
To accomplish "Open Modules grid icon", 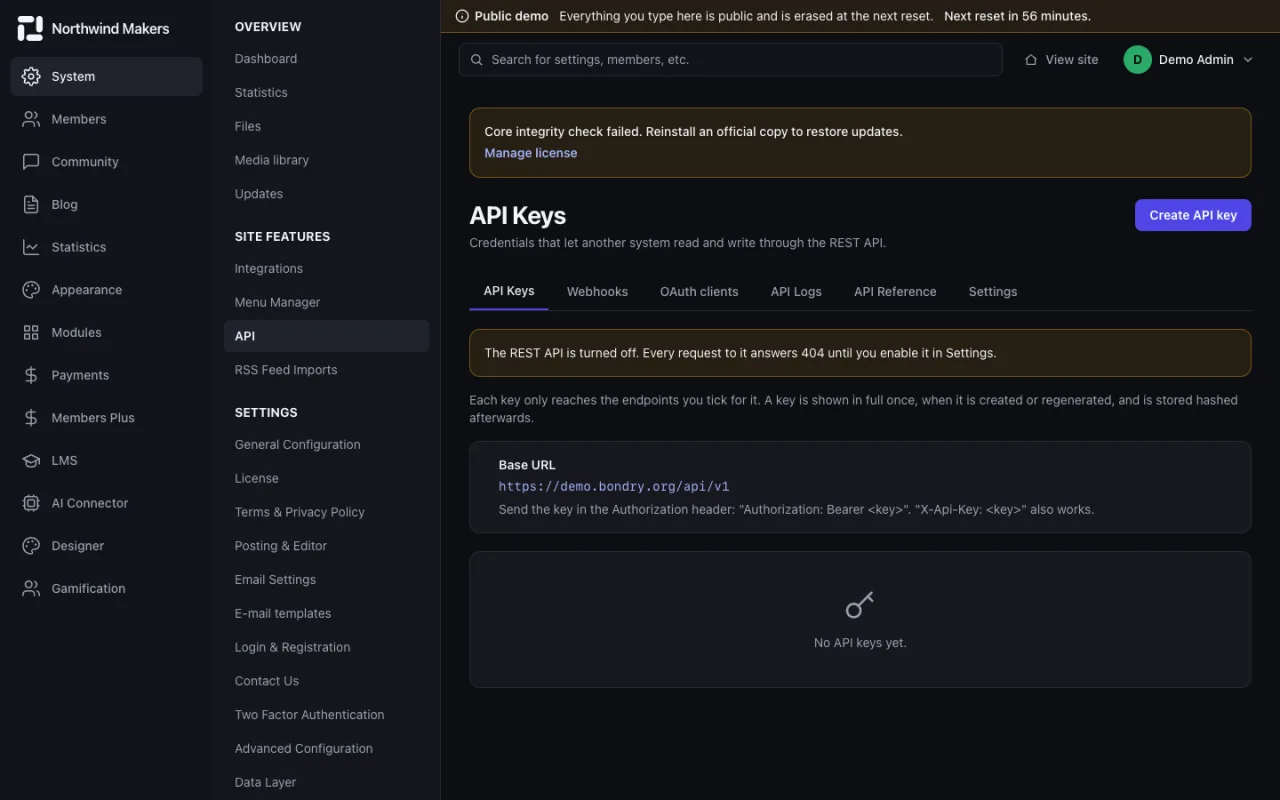I will click(31, 332).
